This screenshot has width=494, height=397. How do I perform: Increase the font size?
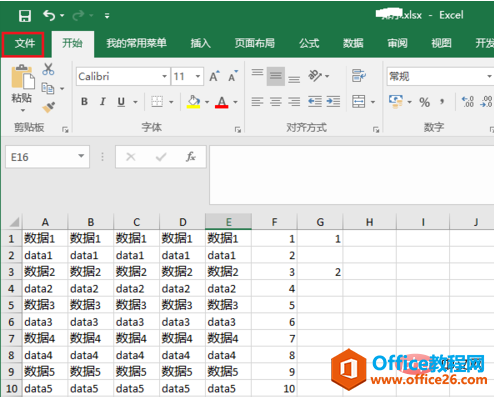tap(214, 76)
